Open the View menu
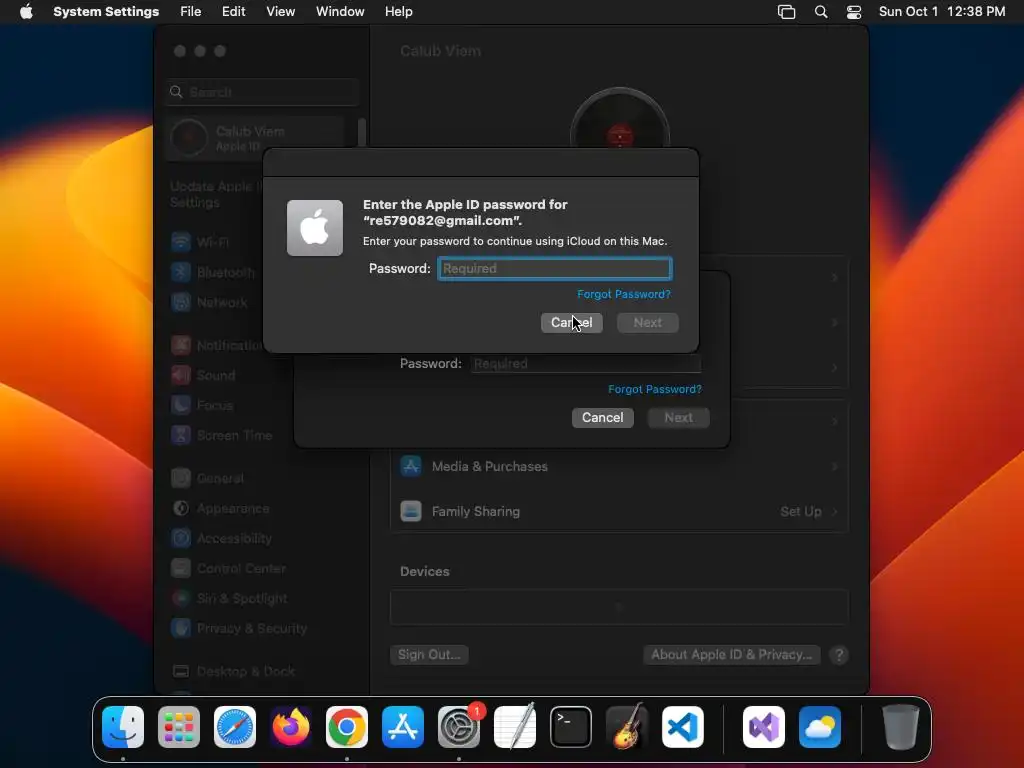Image resolution: width=1024 pixels, height=768 pixels. coord(281,12)
